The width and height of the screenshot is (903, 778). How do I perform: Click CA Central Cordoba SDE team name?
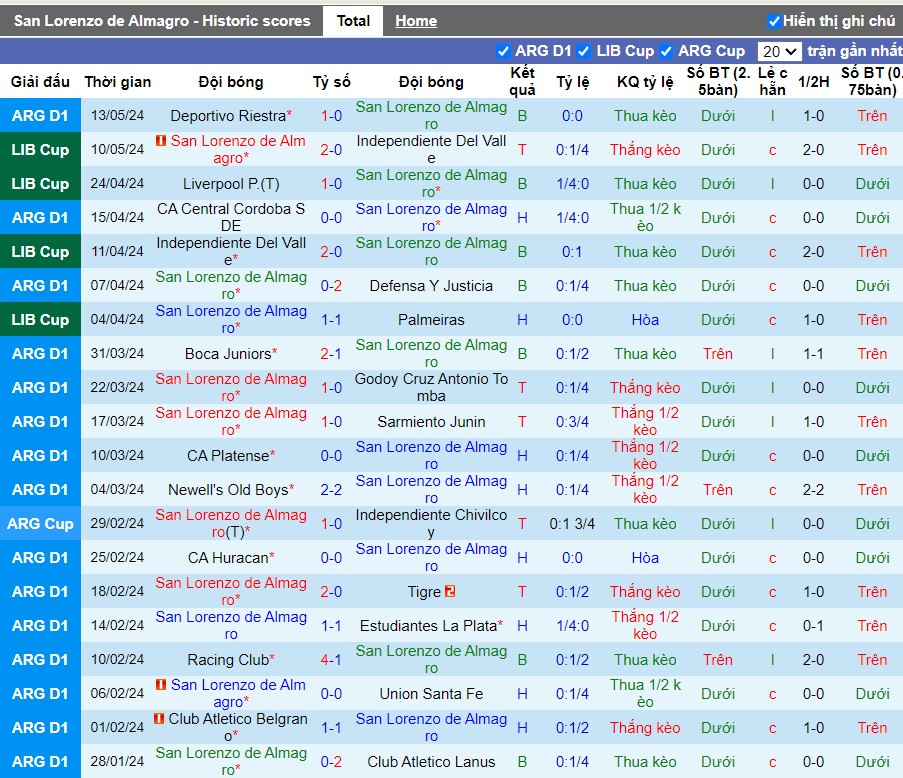coord(231,217)
